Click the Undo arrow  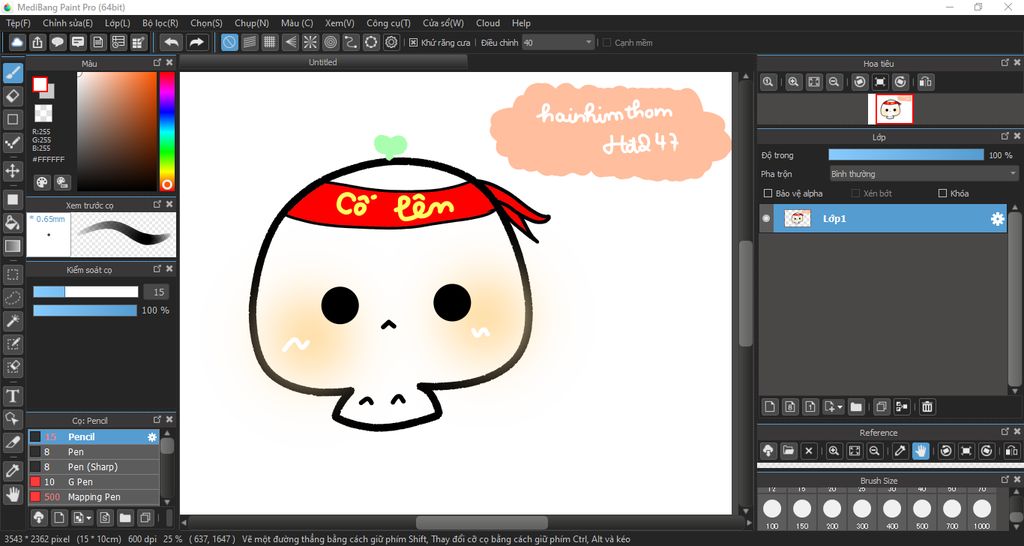171,42
